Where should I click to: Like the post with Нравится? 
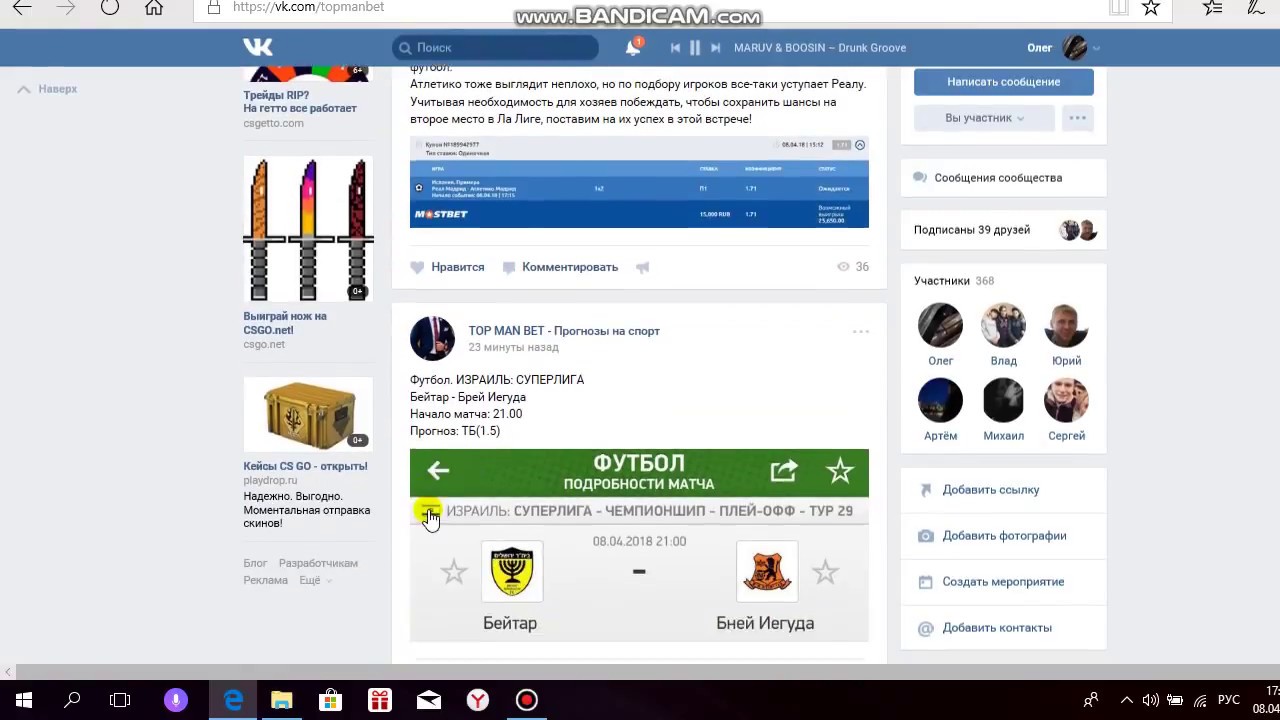tap(447, 267)
